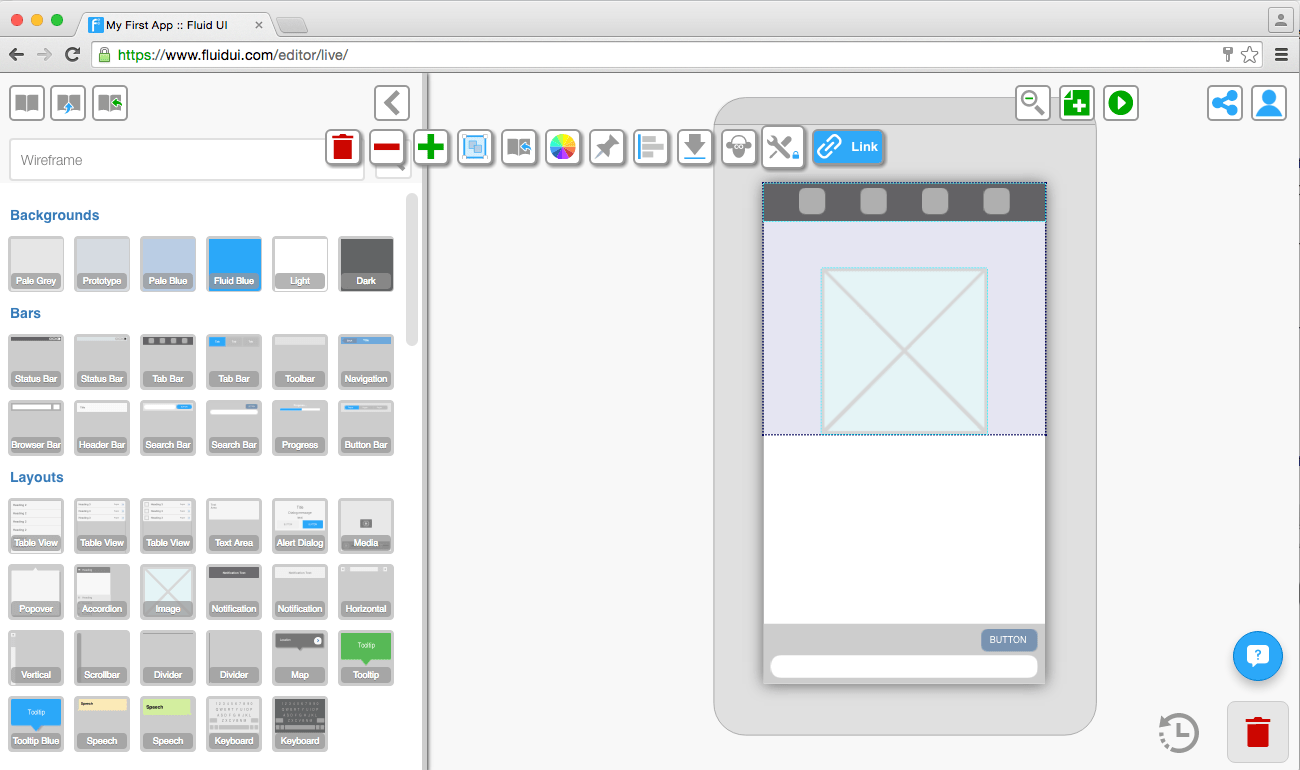Choose the Map widget
Viewport: 1300px width, 770px height.
click(x=300, y=658)
